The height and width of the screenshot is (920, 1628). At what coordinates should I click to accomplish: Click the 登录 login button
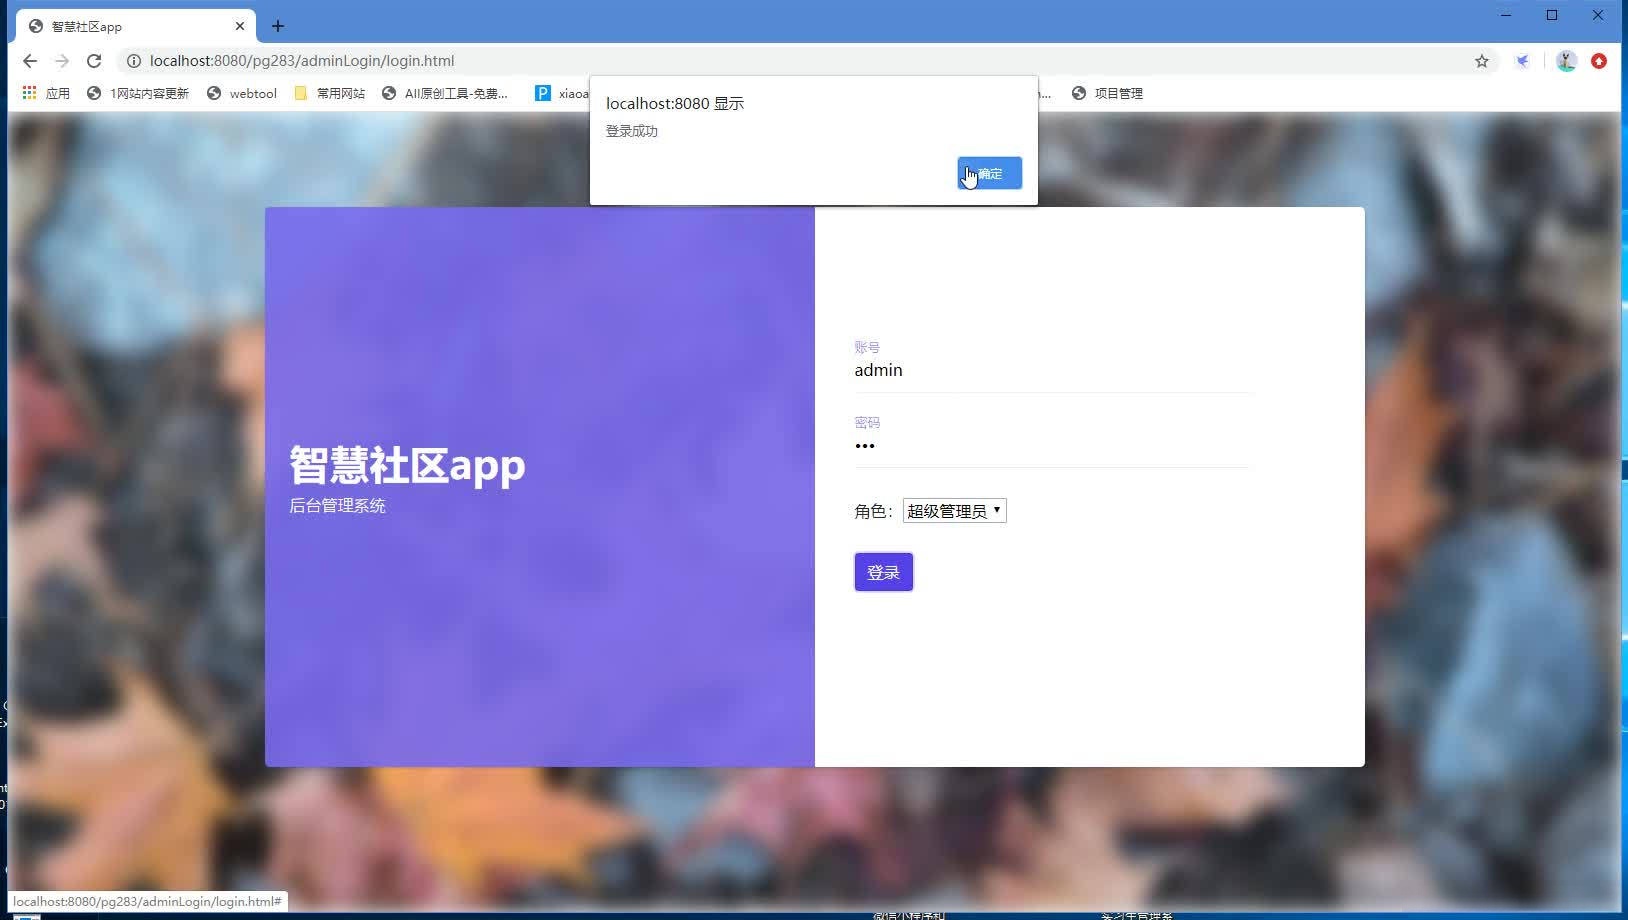(883, 572)
